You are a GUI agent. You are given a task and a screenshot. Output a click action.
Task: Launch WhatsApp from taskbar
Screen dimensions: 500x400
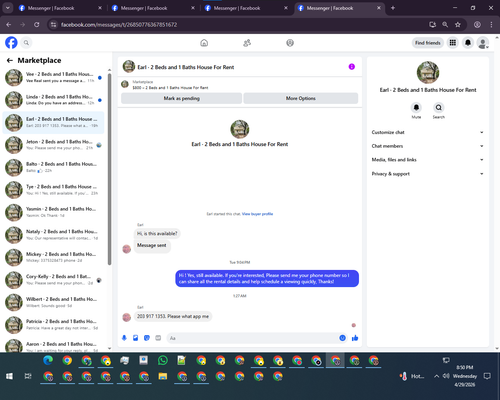163,360
